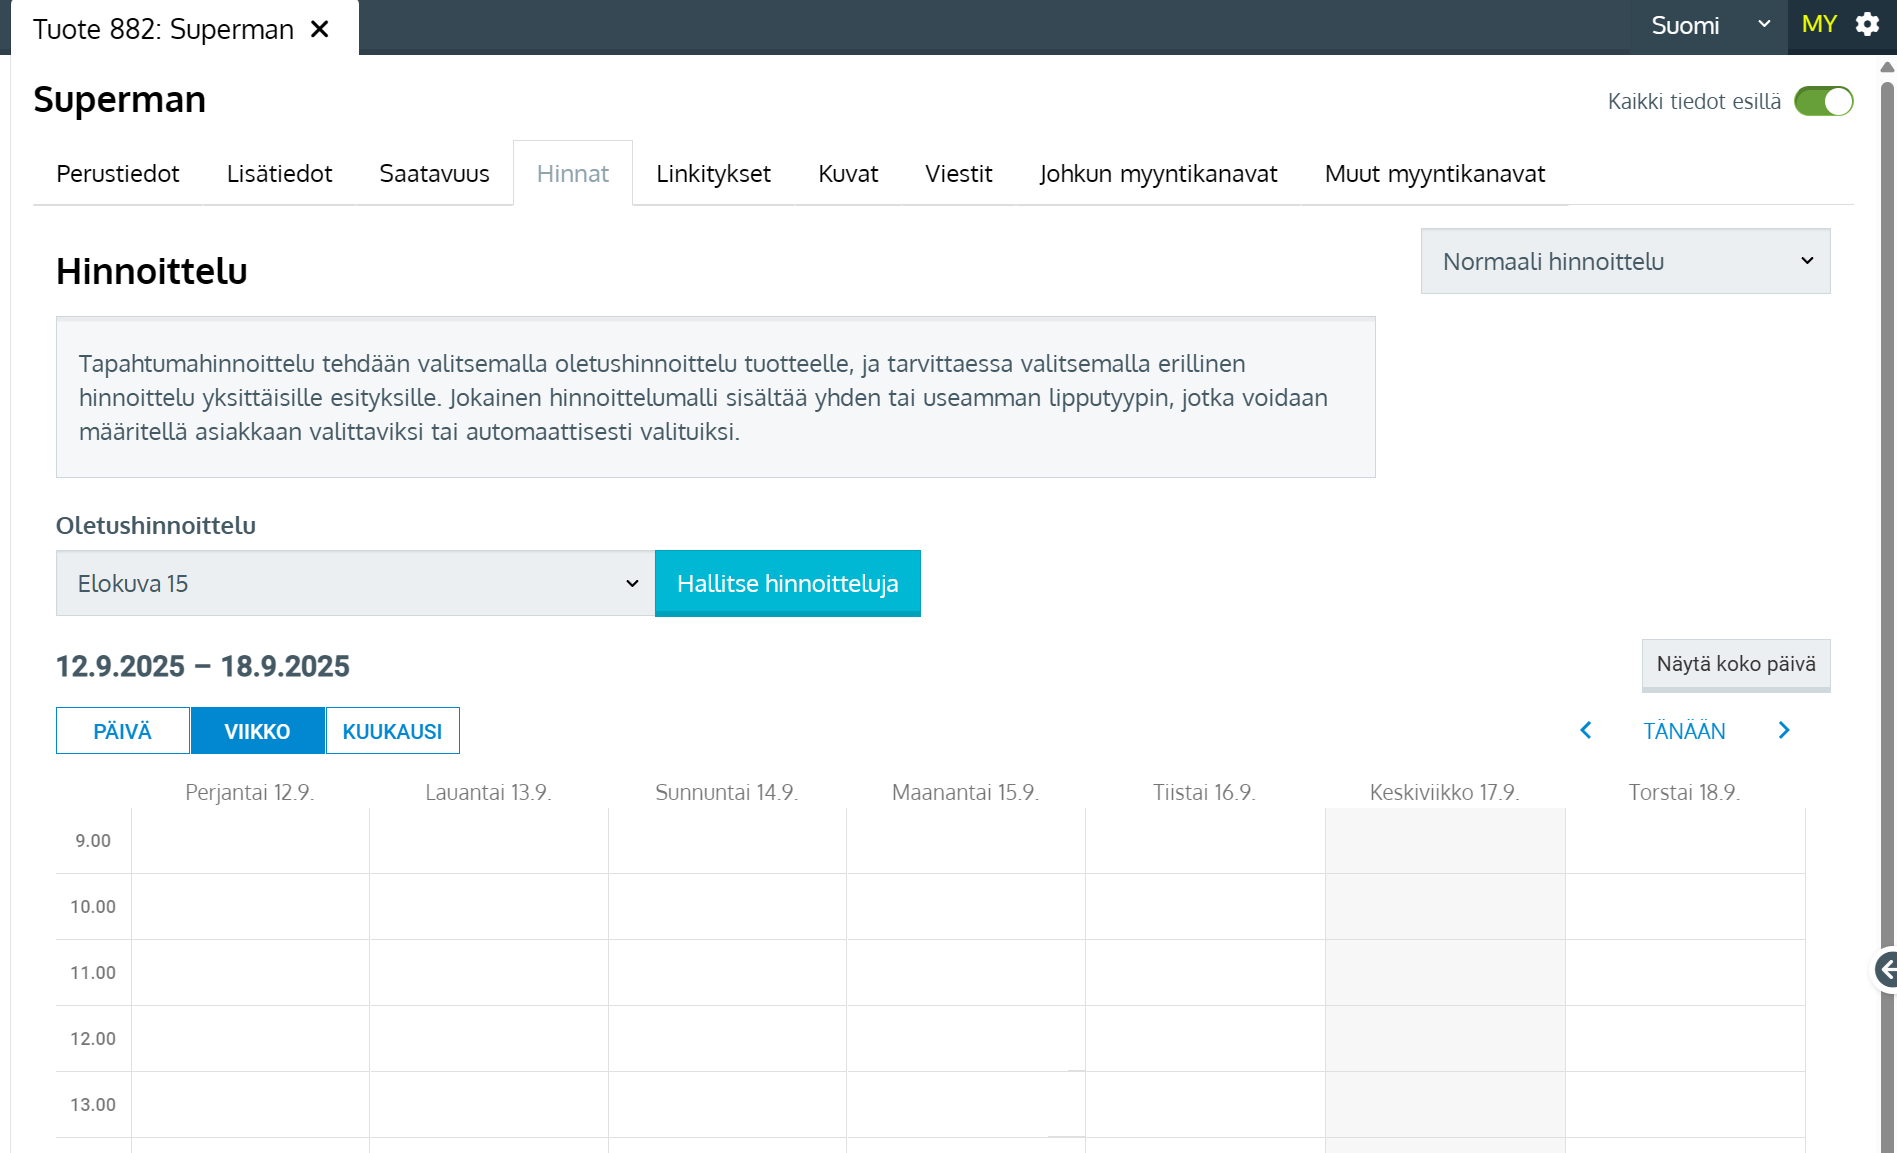
Task: Click the Lauantai 13.9. column header
Action: pyautogui.click(x=488, y=792)
